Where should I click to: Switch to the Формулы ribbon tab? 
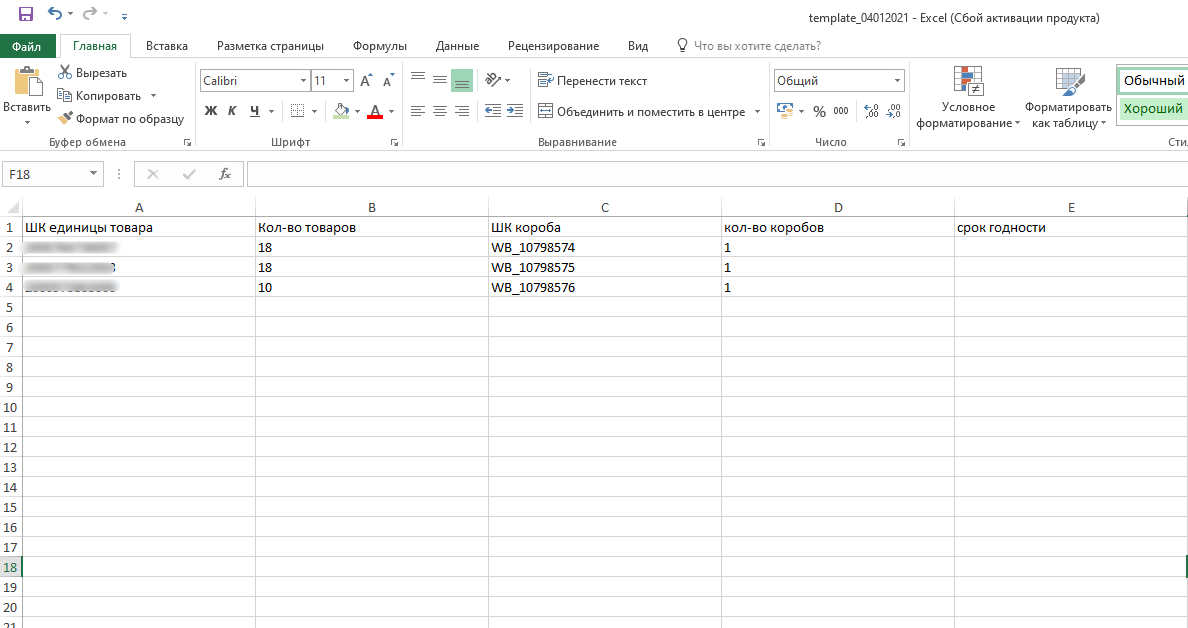click(x=379, y=46)
